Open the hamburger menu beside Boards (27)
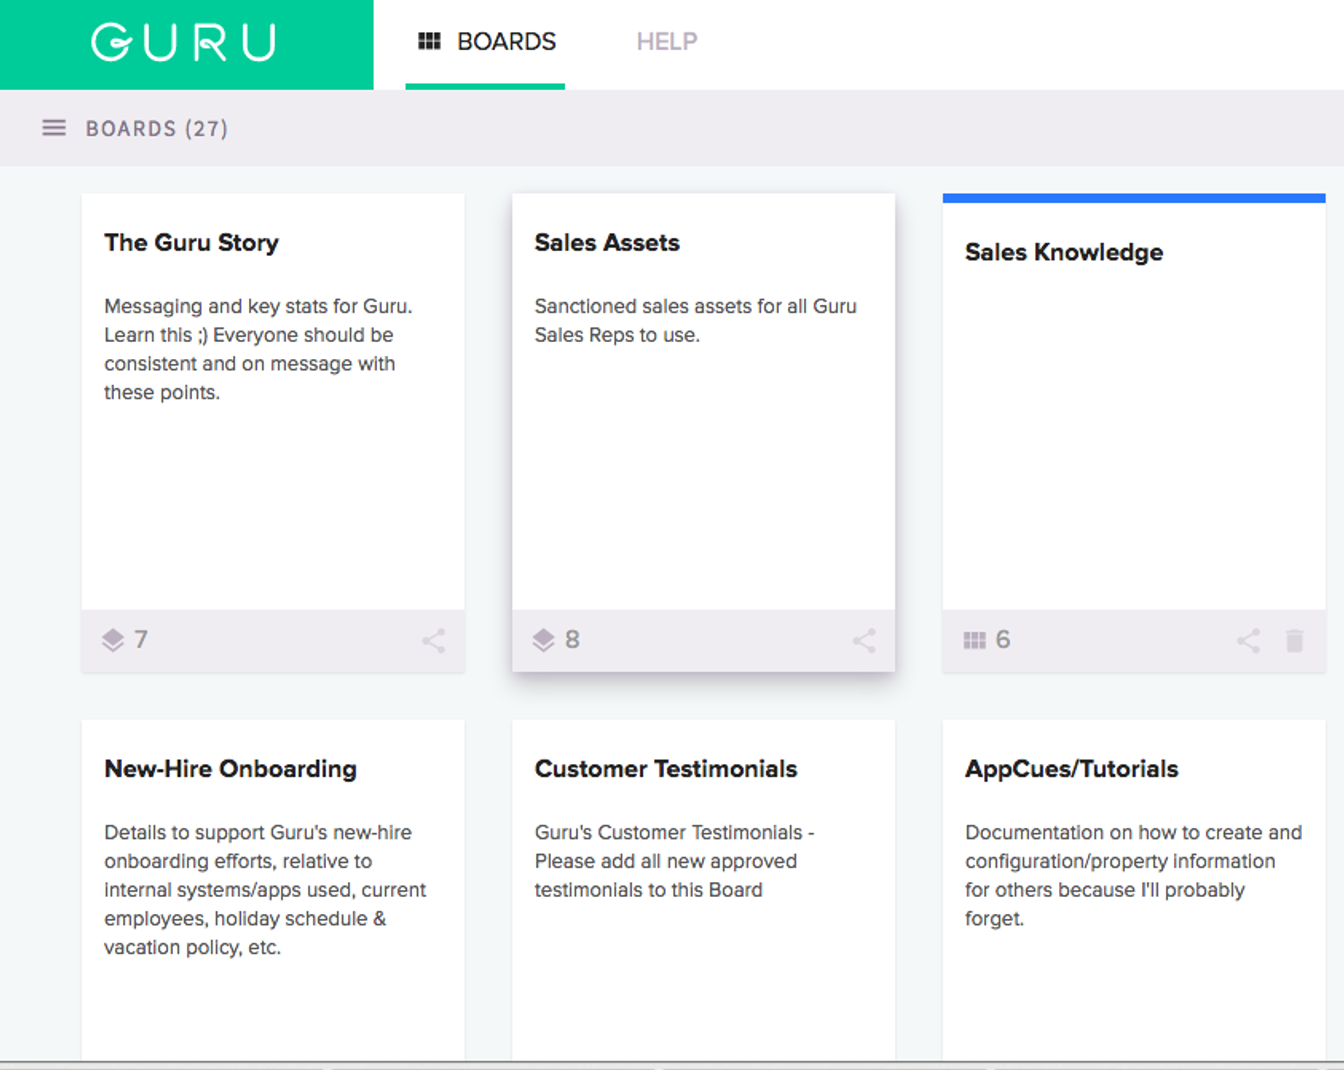1344x1070 pixels. [x=54, y=128]
